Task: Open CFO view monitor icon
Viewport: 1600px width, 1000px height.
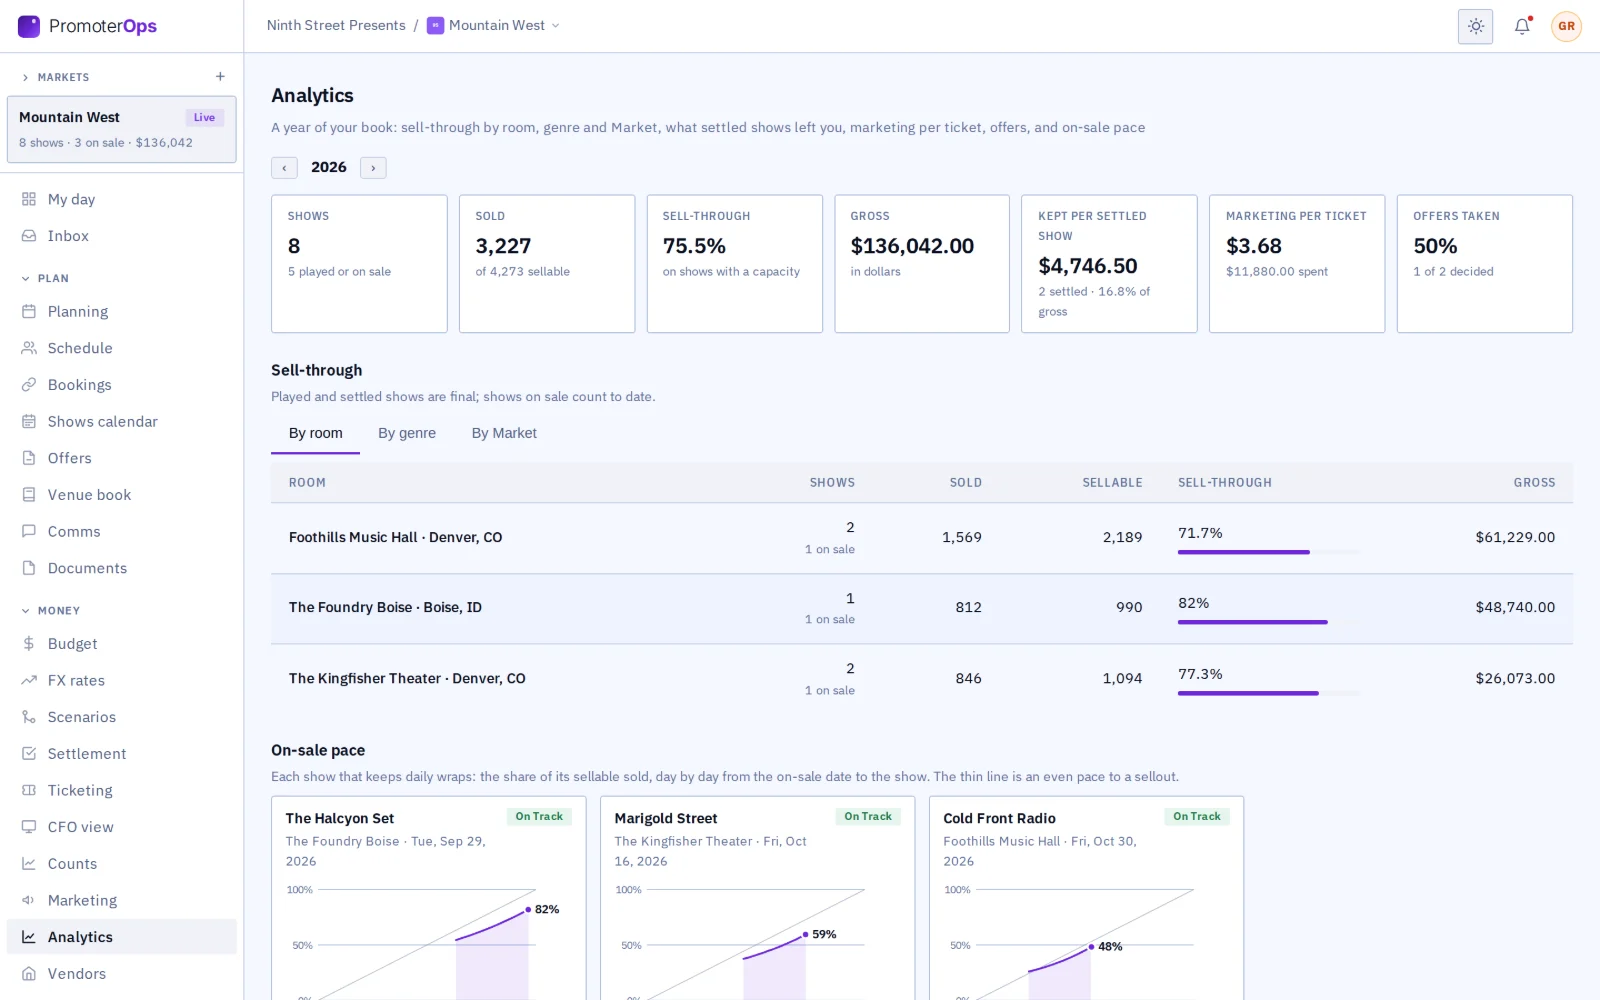Action: [x=29, y=827]
